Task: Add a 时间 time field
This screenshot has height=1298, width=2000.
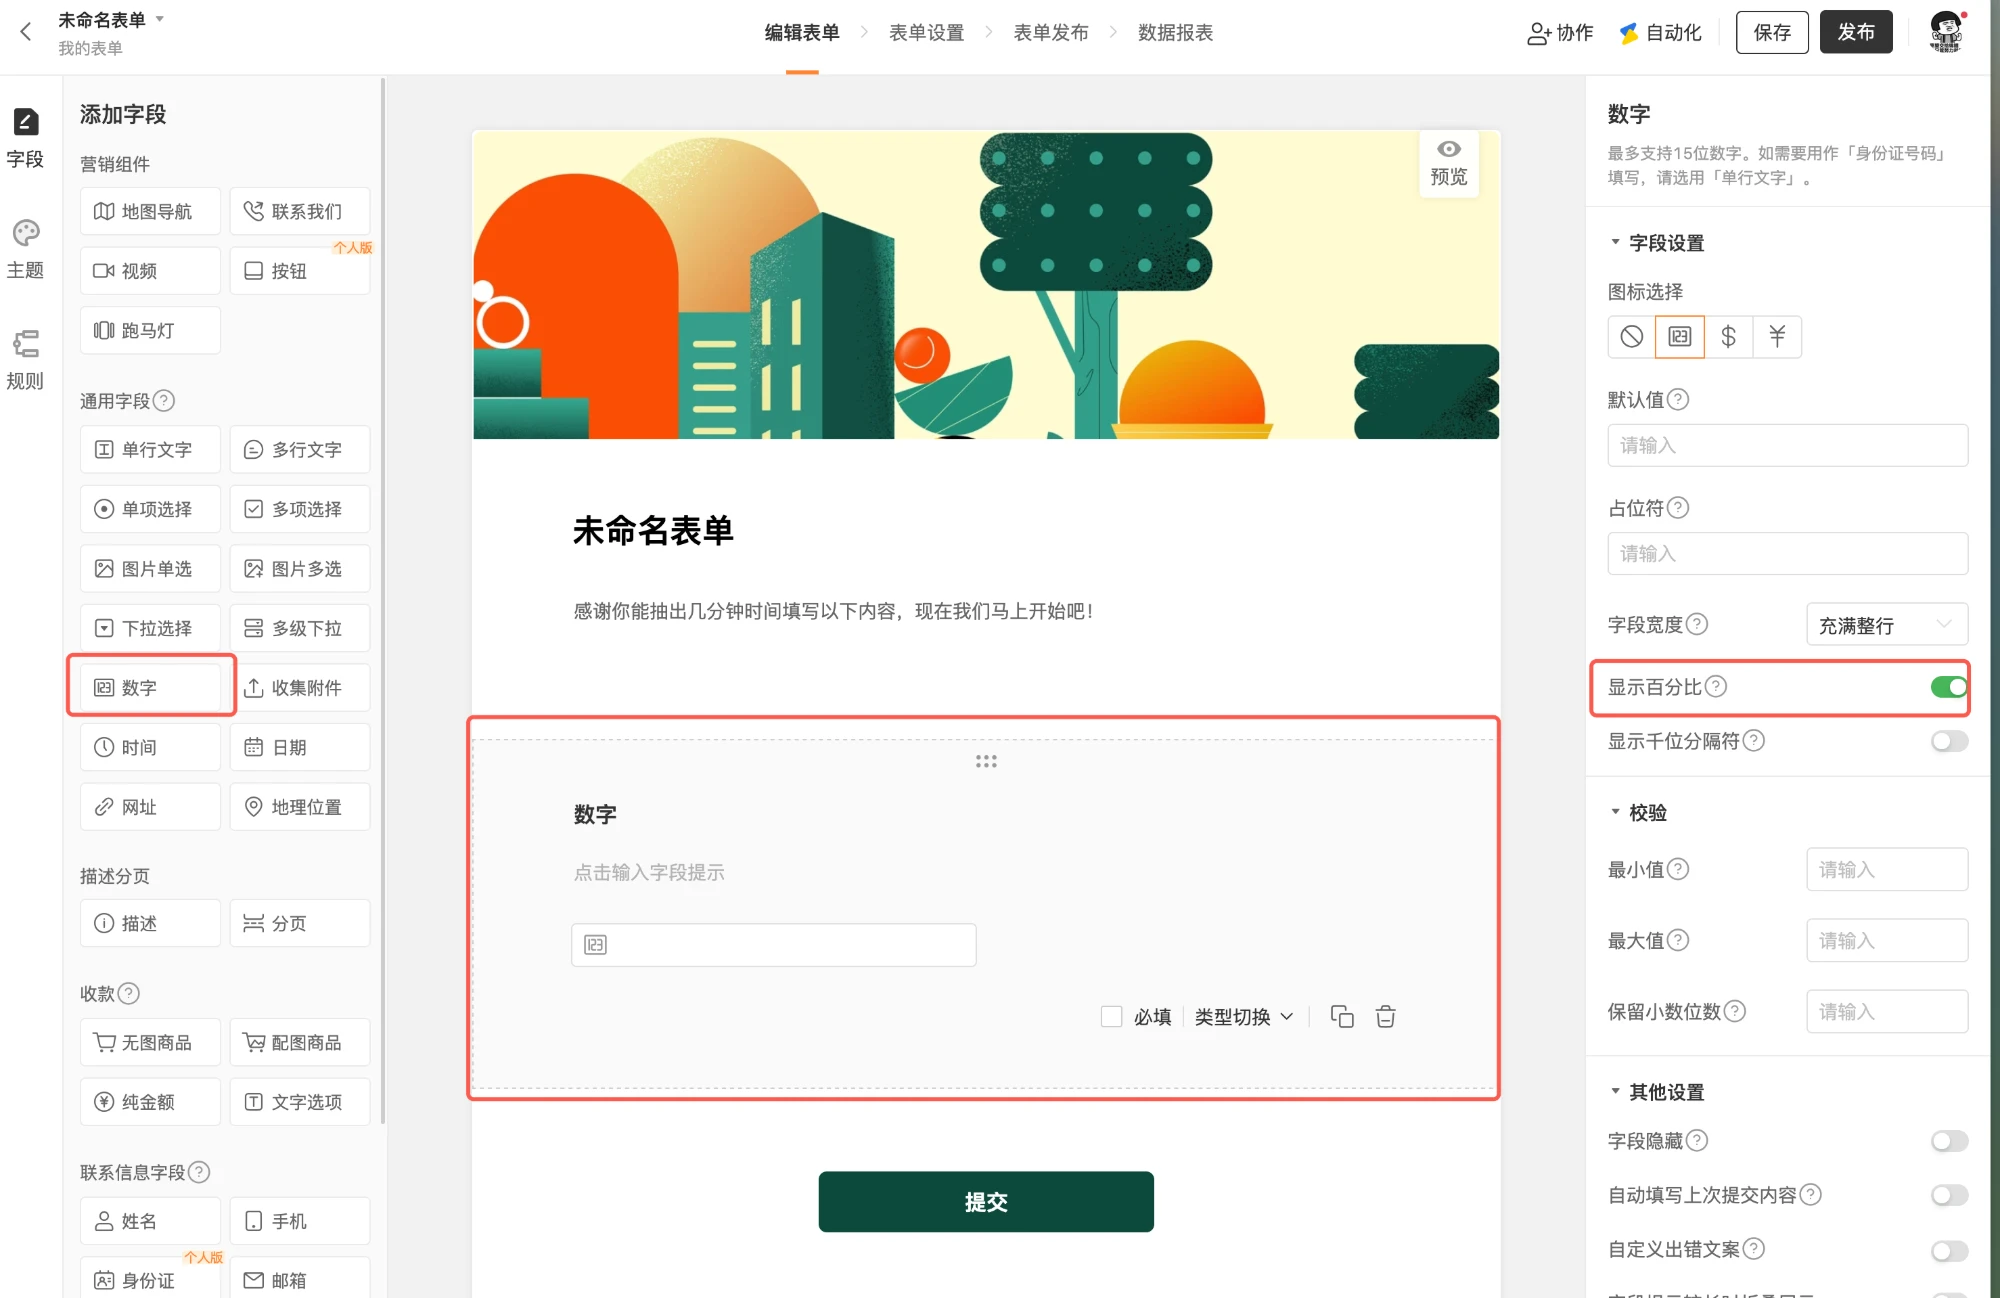Action: coord(150,747)
